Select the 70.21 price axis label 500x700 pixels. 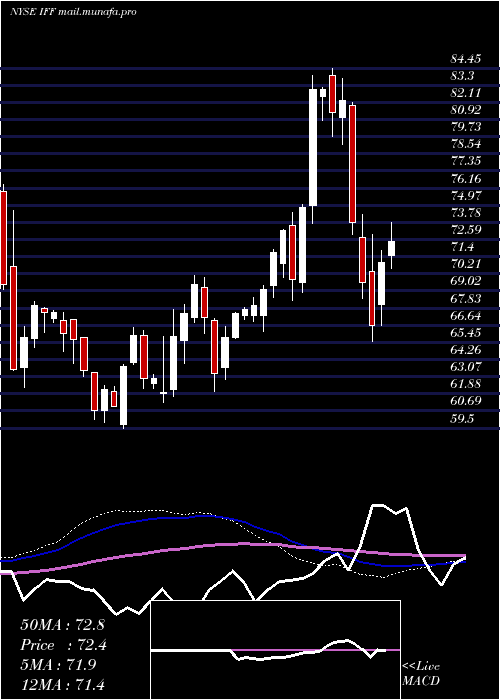tap(465, 264)
